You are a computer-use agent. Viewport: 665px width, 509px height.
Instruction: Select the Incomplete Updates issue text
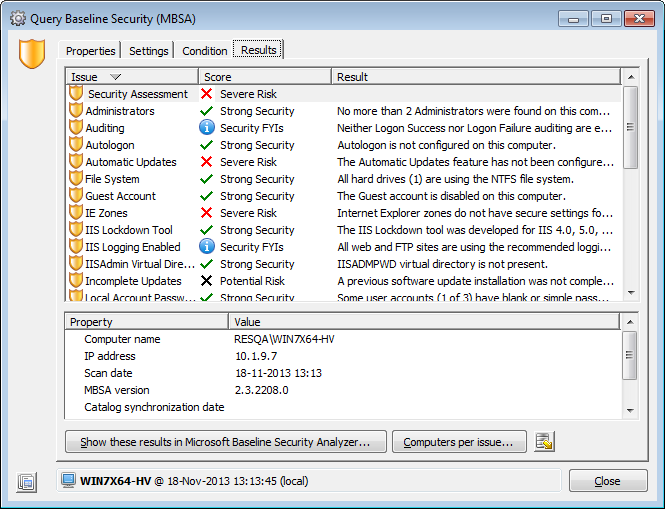point(133,281)
